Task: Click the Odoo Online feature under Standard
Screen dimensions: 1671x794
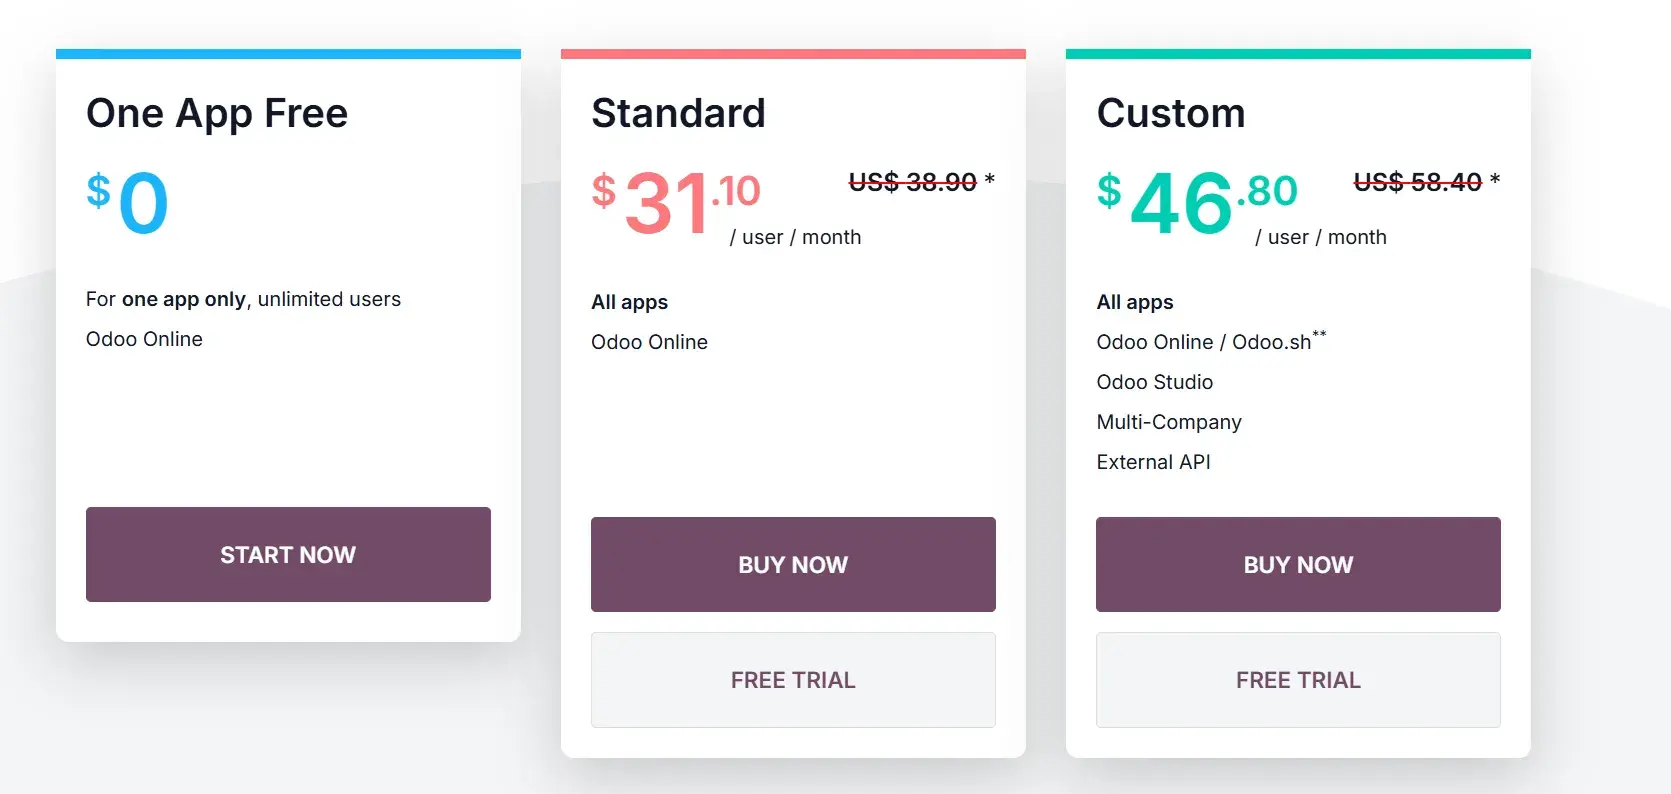Action: click(x=649, y=342)
